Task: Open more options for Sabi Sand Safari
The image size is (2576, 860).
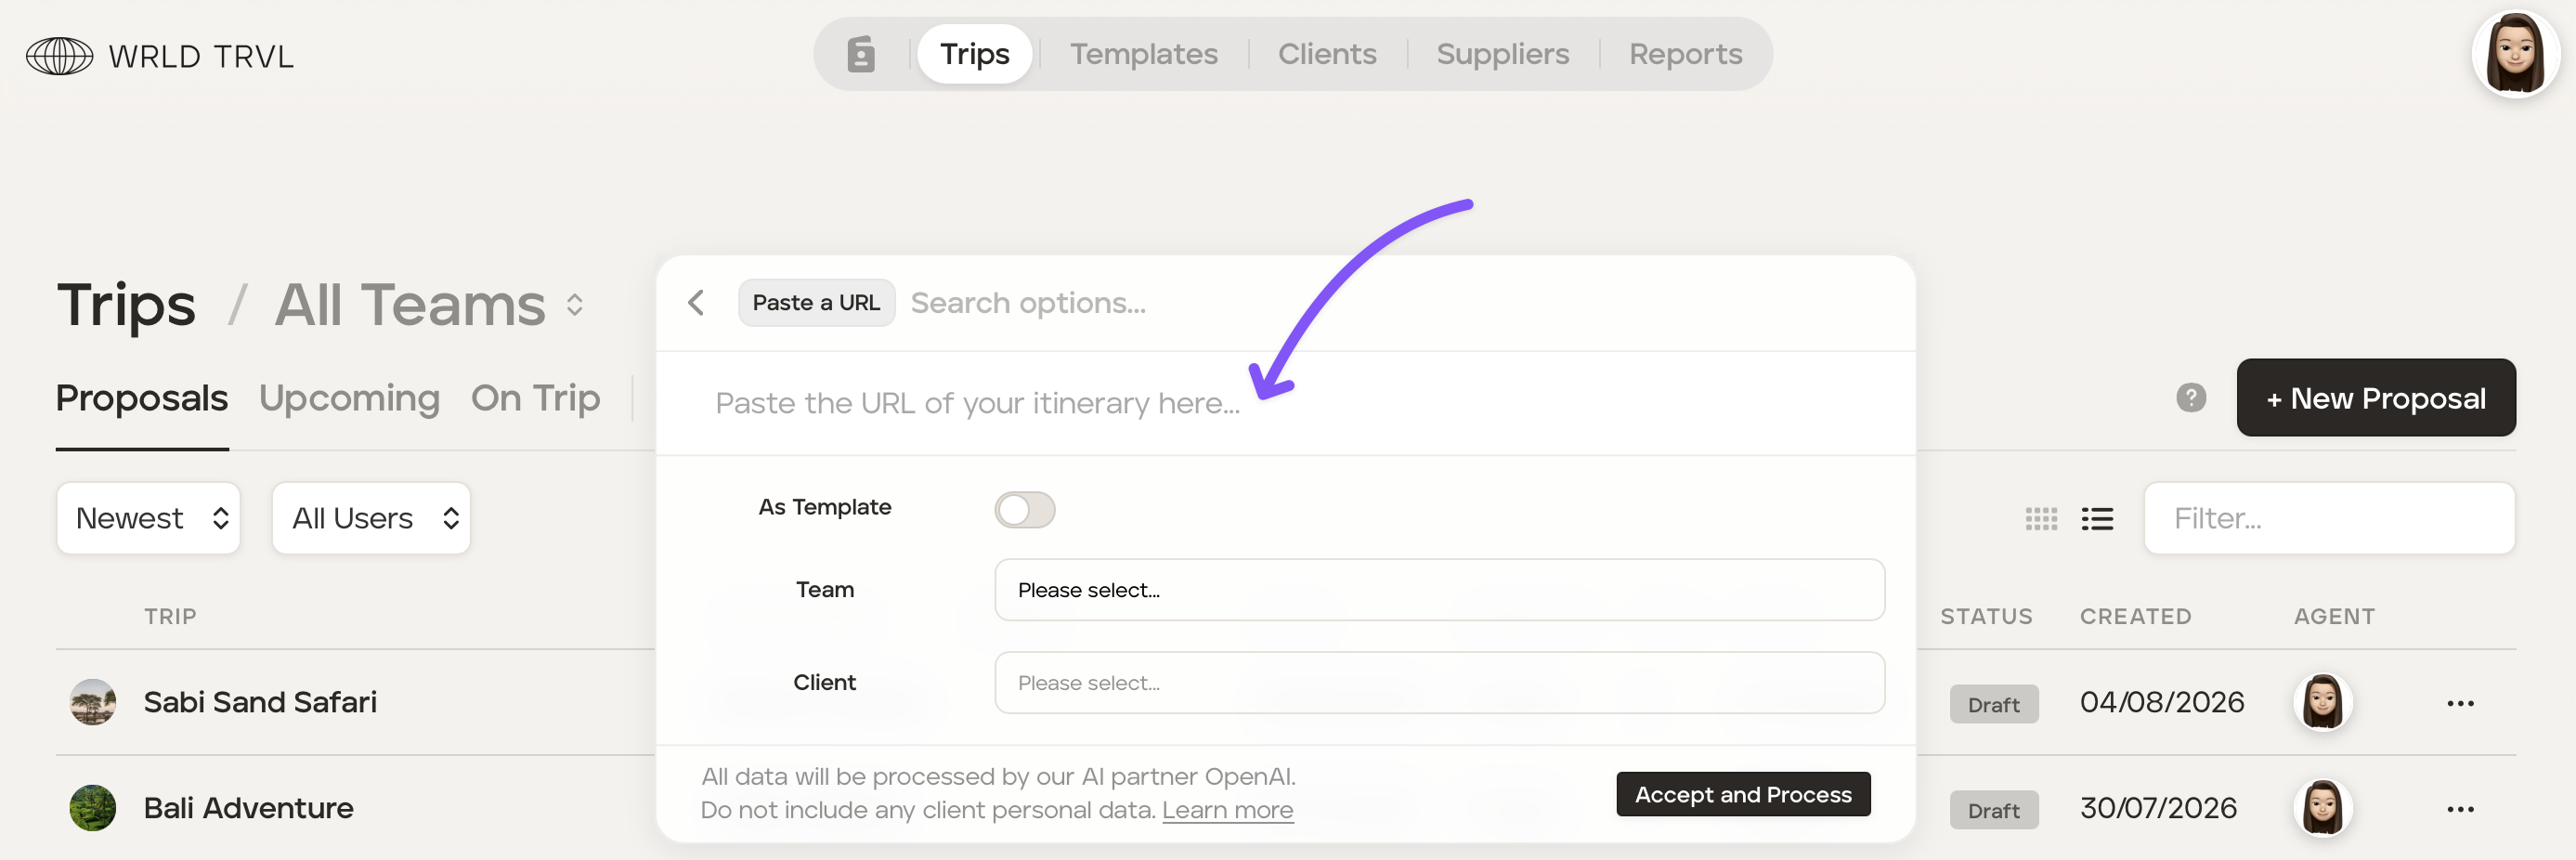Action: (x=2460, y=704)
